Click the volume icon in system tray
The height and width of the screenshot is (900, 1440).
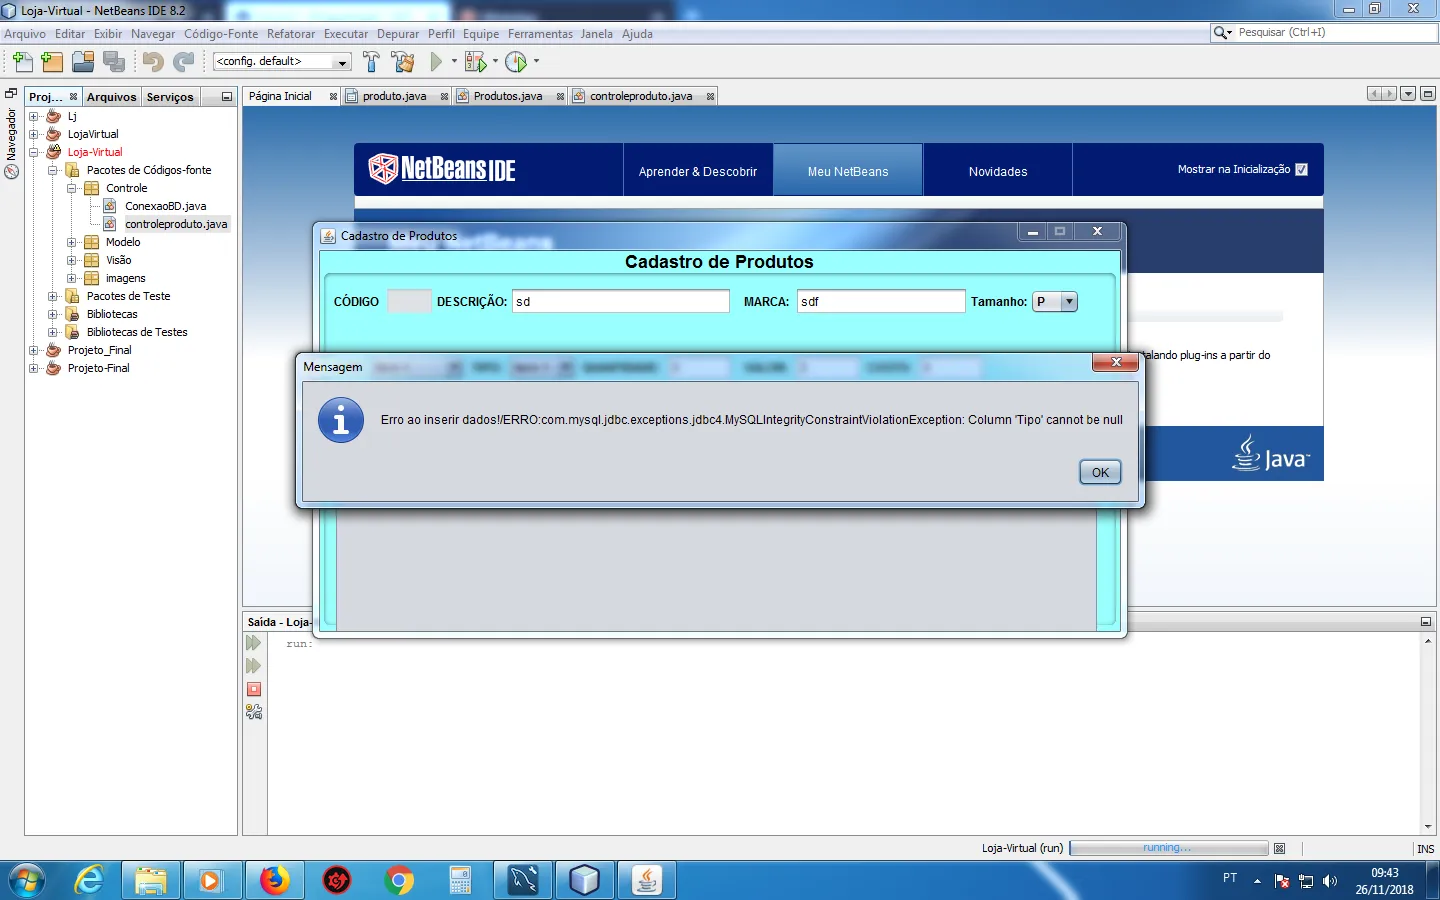[1330, 881]
